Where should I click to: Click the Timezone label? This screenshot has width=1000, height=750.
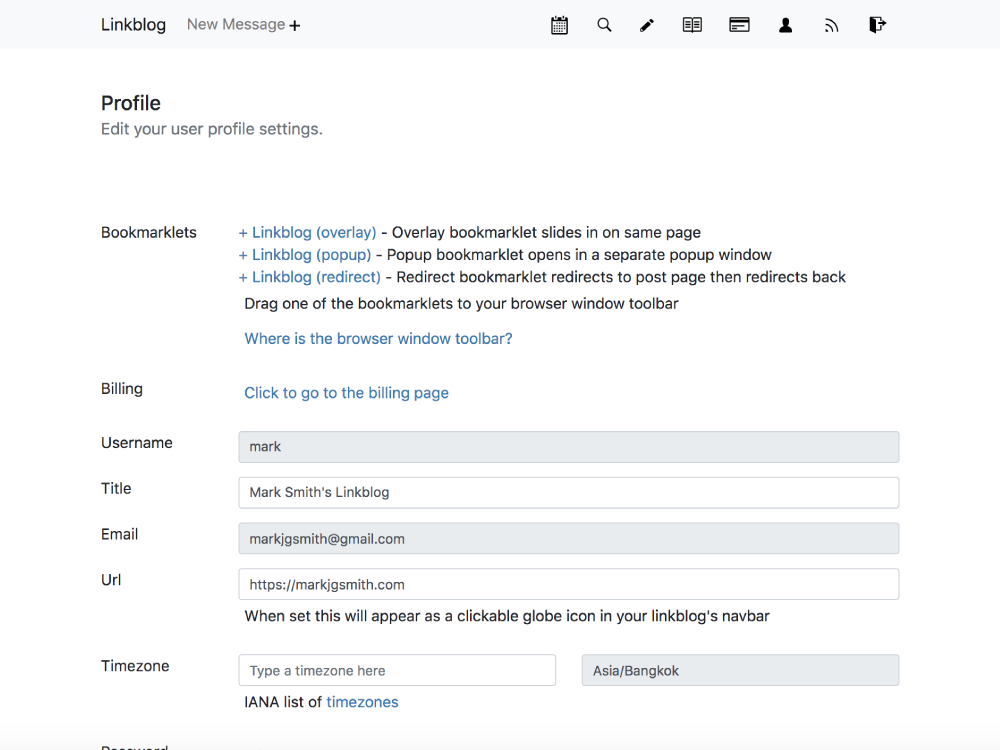click(135, 666)
